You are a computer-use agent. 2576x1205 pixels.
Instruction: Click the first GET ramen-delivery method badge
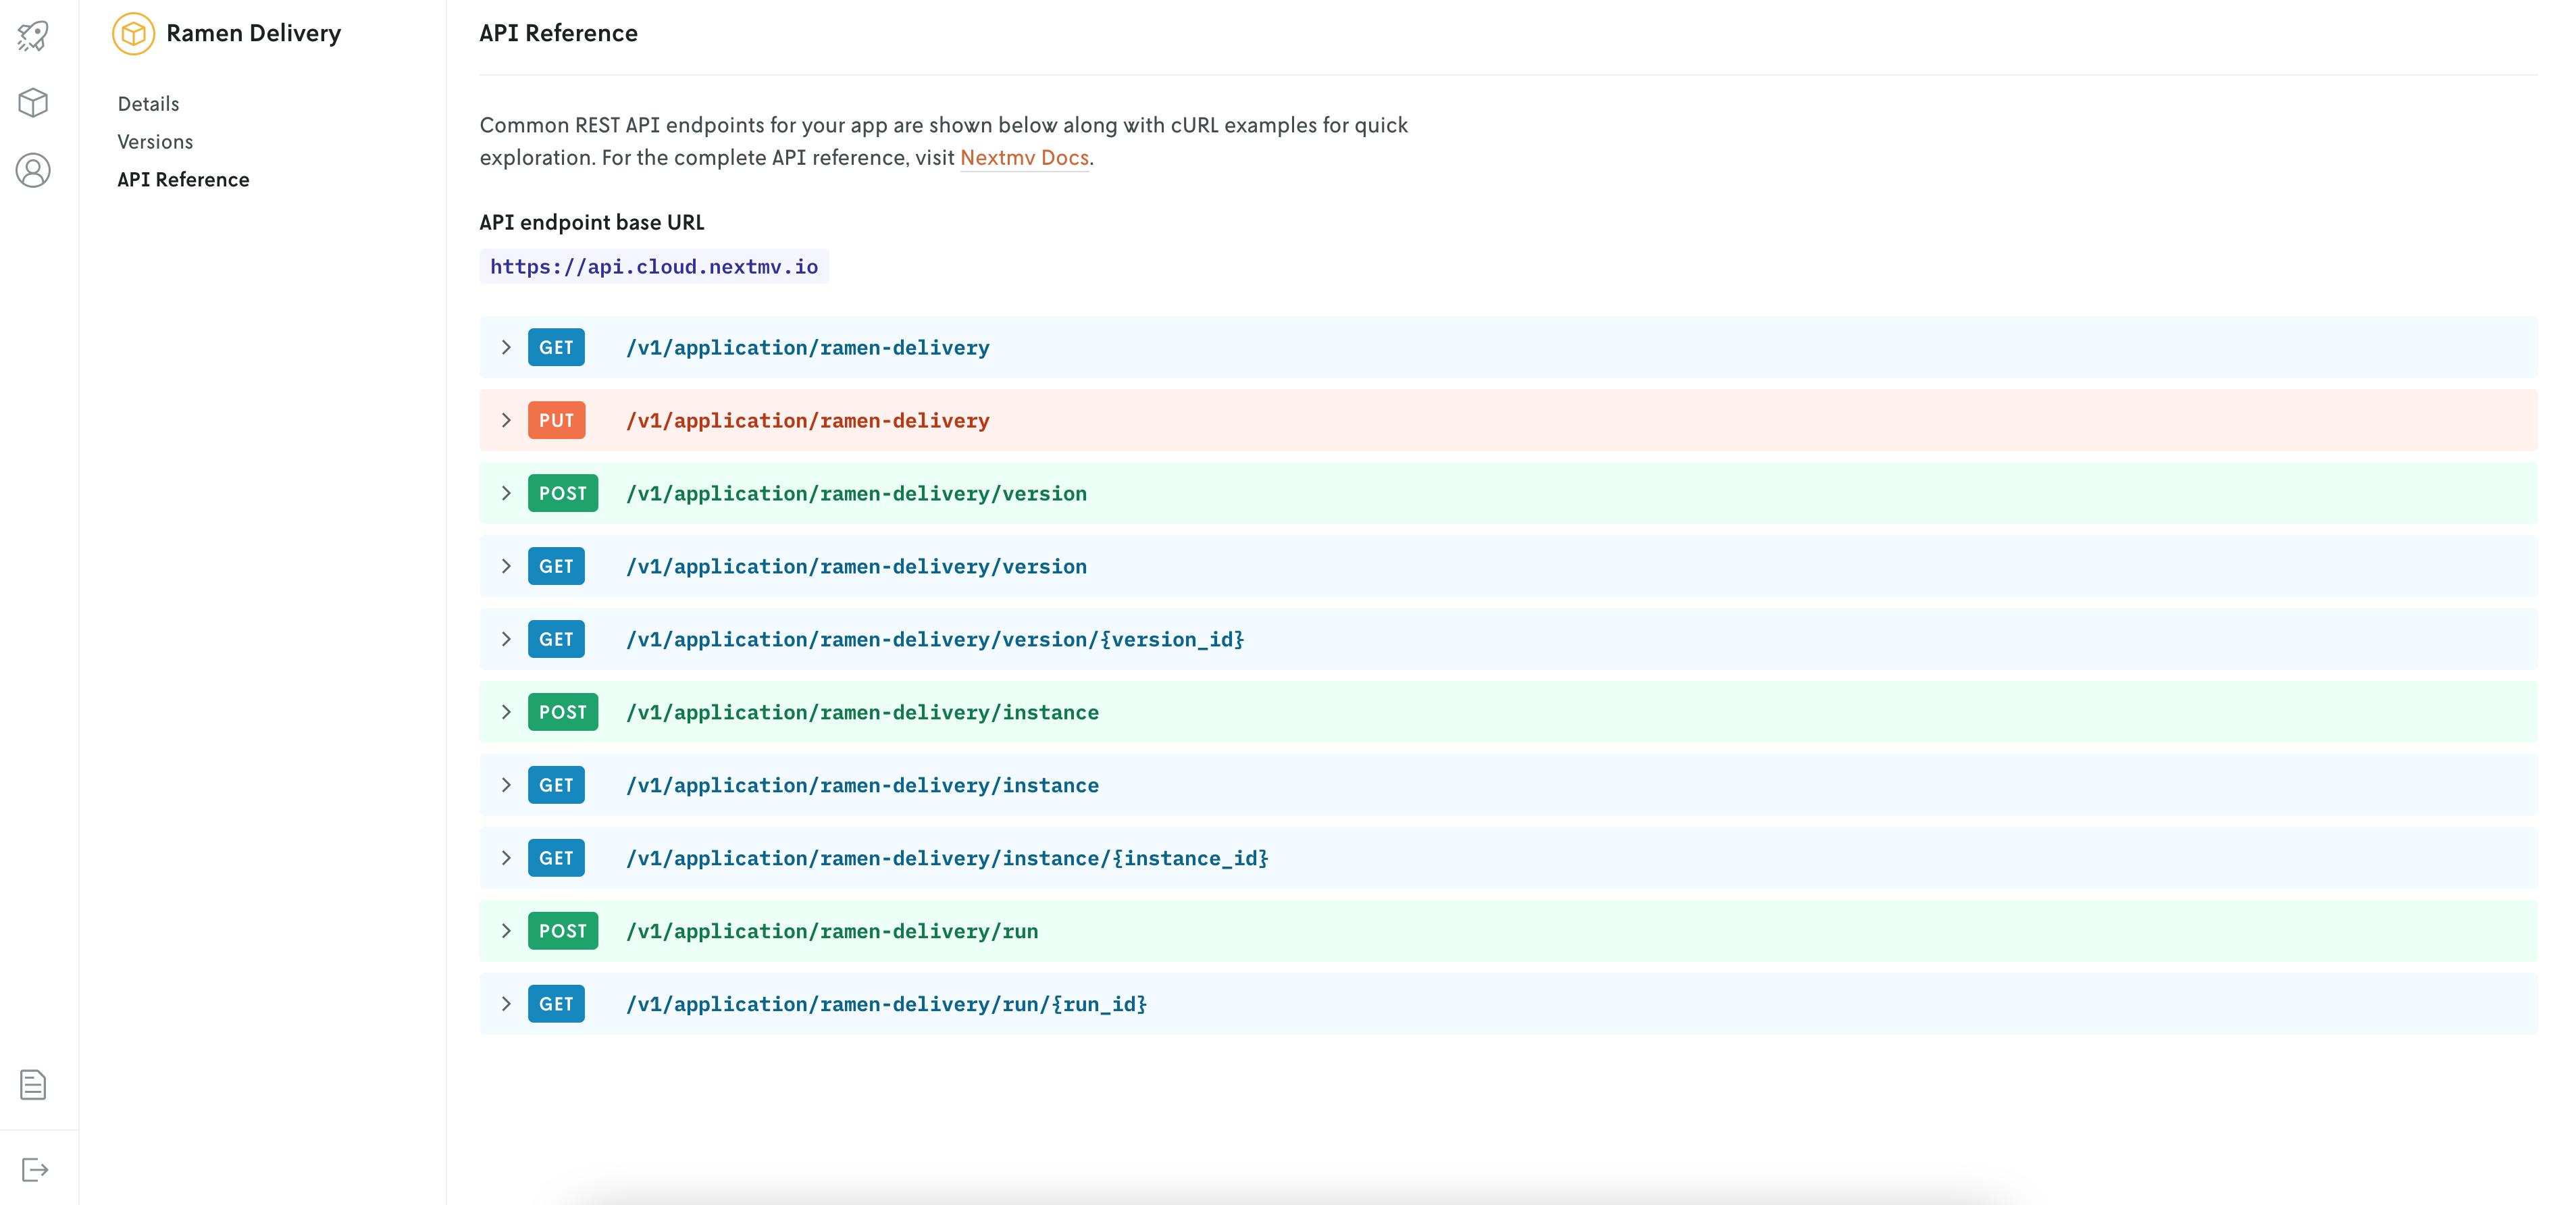coord(556,348)
